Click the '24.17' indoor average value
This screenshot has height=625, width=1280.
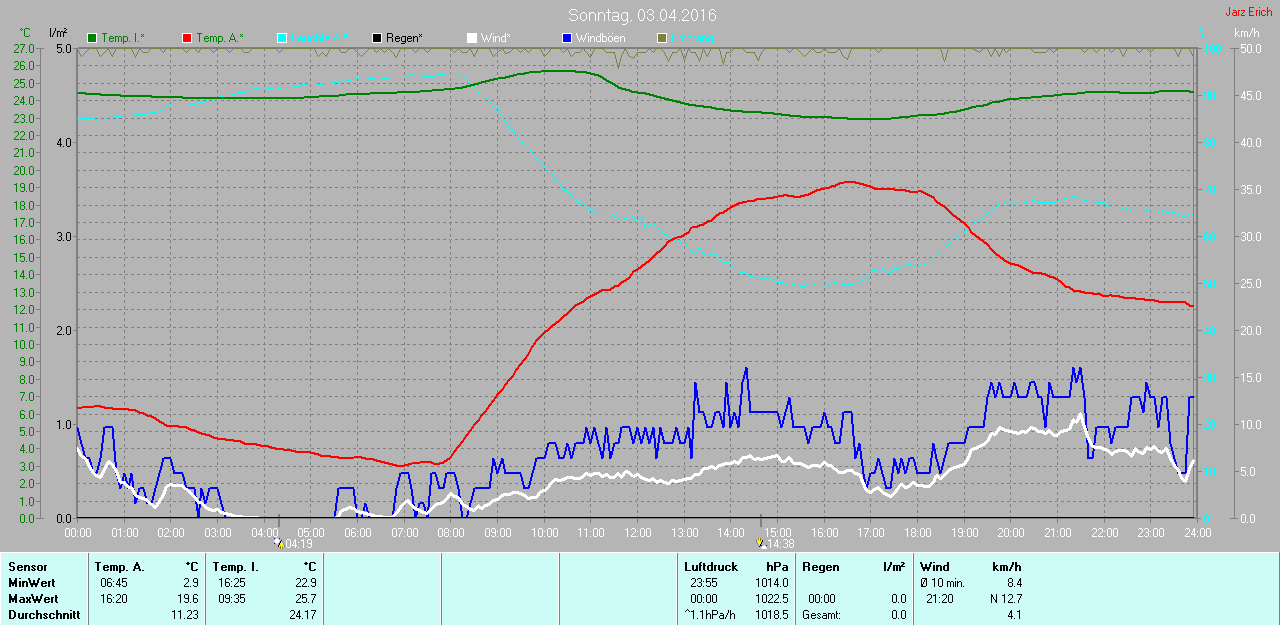[x=301, y=615]
